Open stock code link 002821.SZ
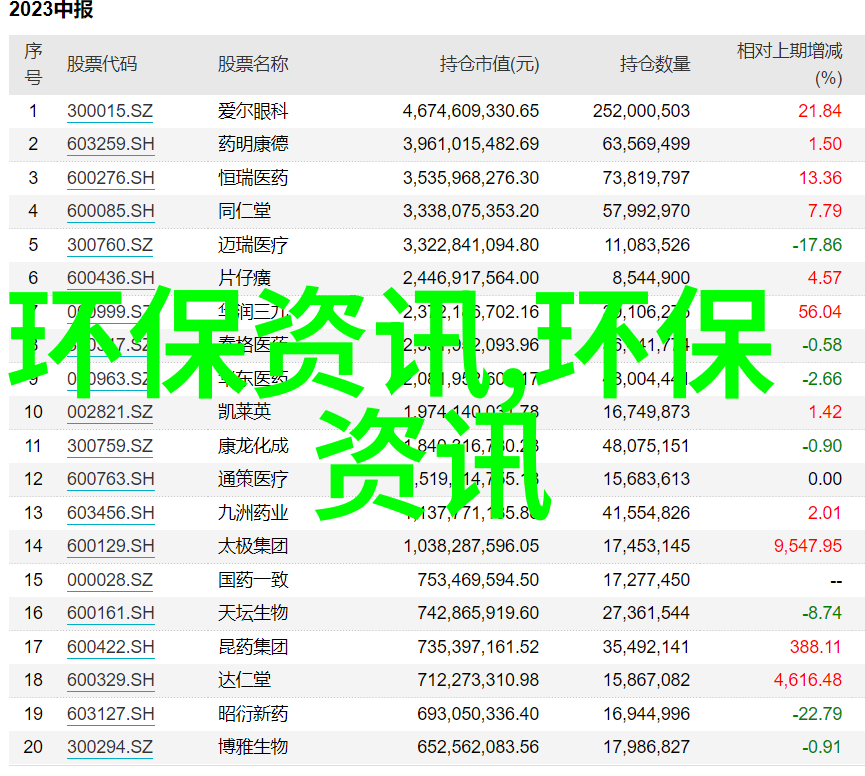 coord(110,412)
